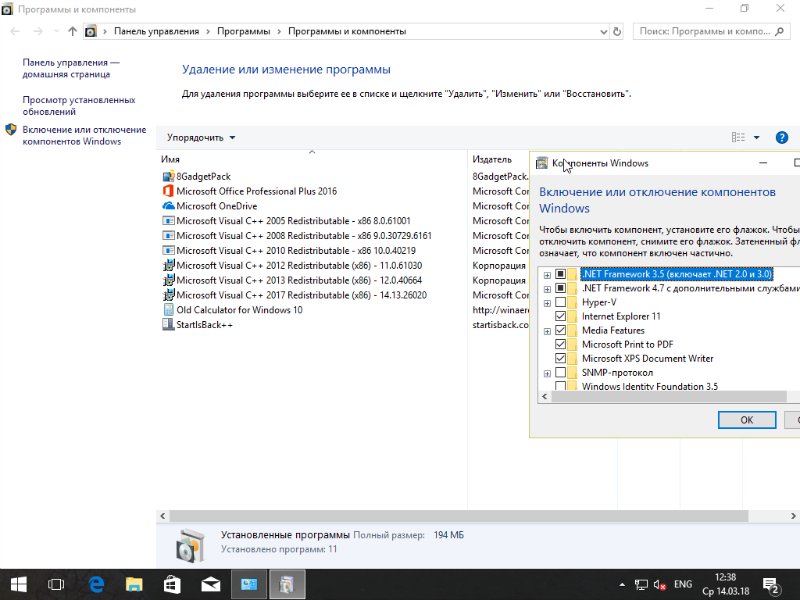Click icon of Visual C++ 2017 Redistributable
The image size is (800, 600).
(x=168, y=295)
